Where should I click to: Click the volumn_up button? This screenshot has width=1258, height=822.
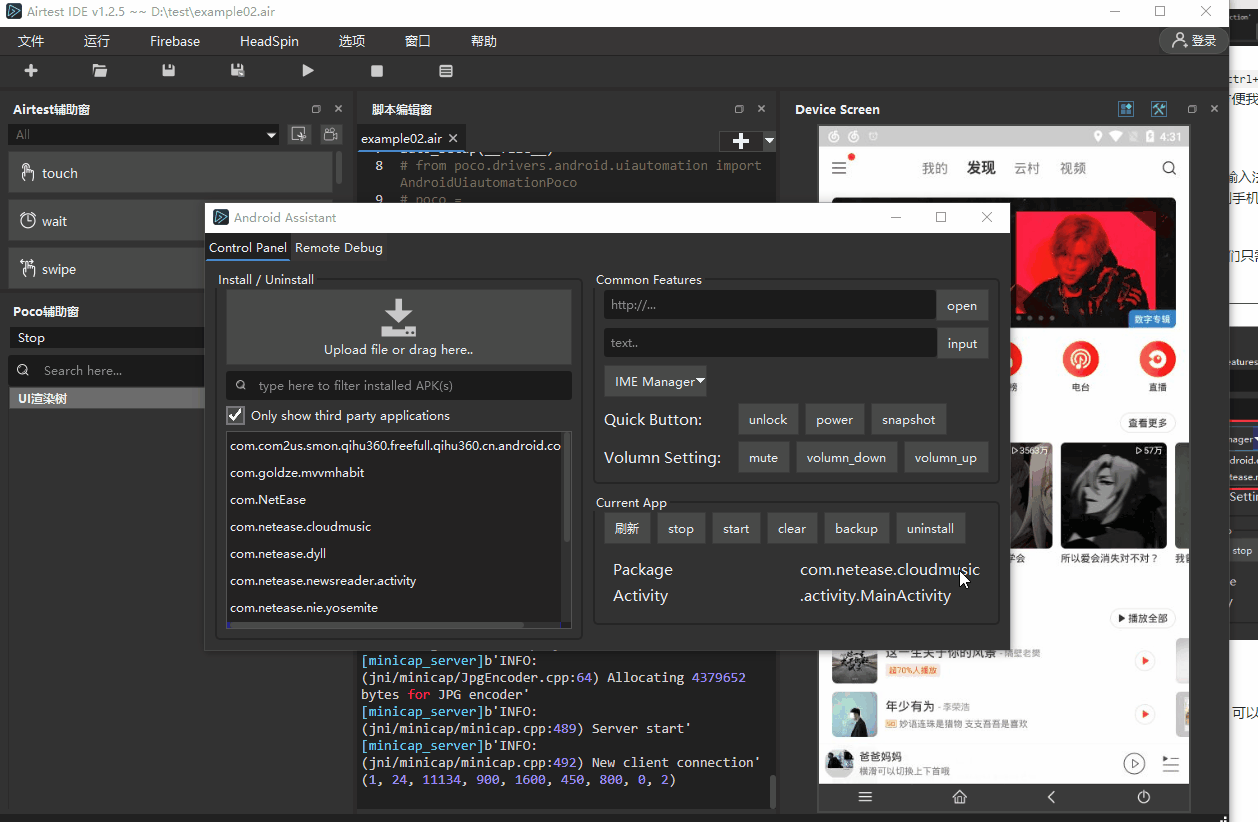pyautogui.click(x=946, y=457)
